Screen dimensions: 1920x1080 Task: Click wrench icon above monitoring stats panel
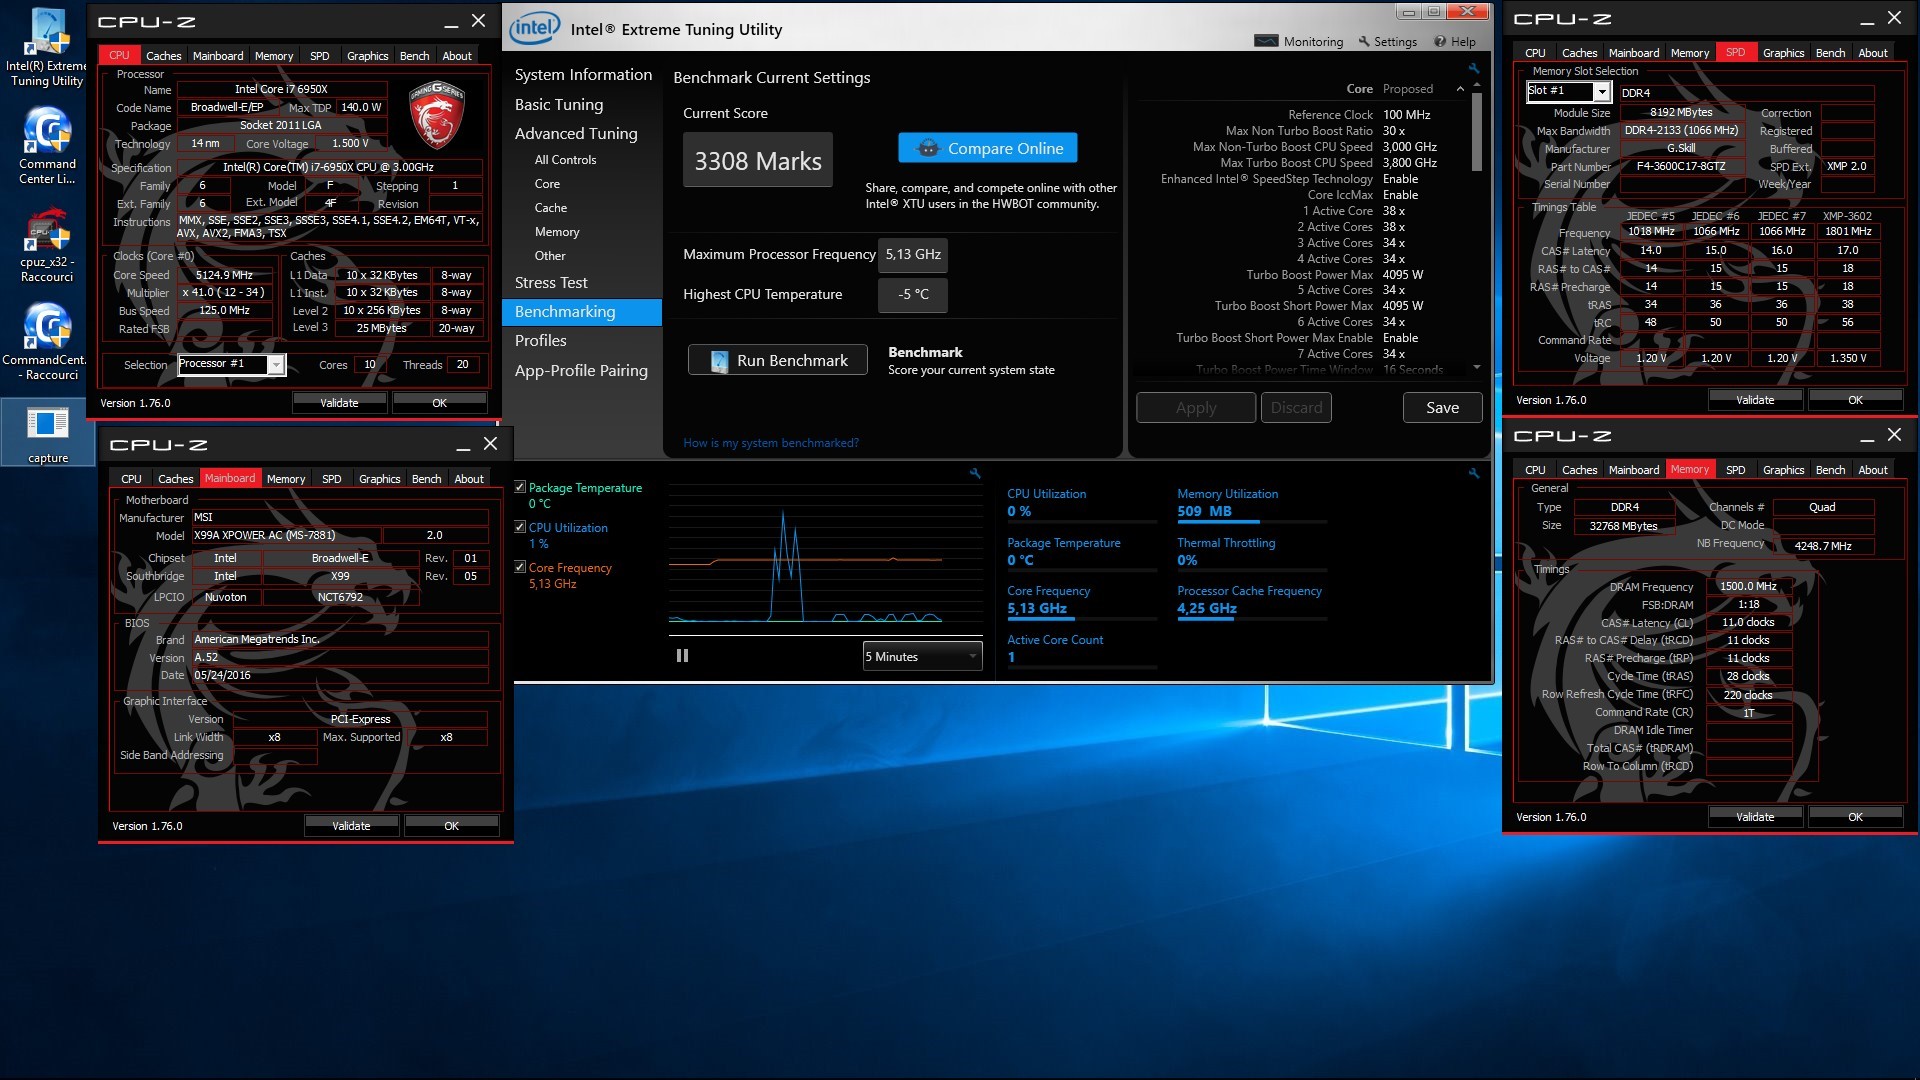coord(1473,473)
